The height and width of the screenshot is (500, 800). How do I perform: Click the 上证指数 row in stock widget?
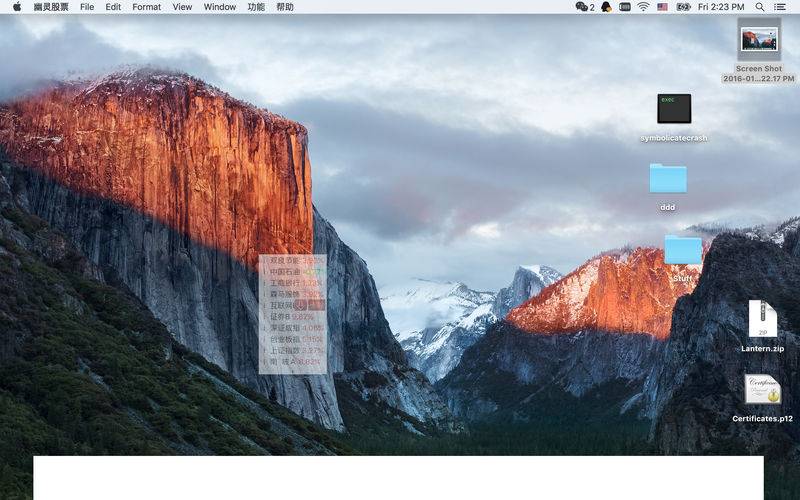[x=295, y=350]
